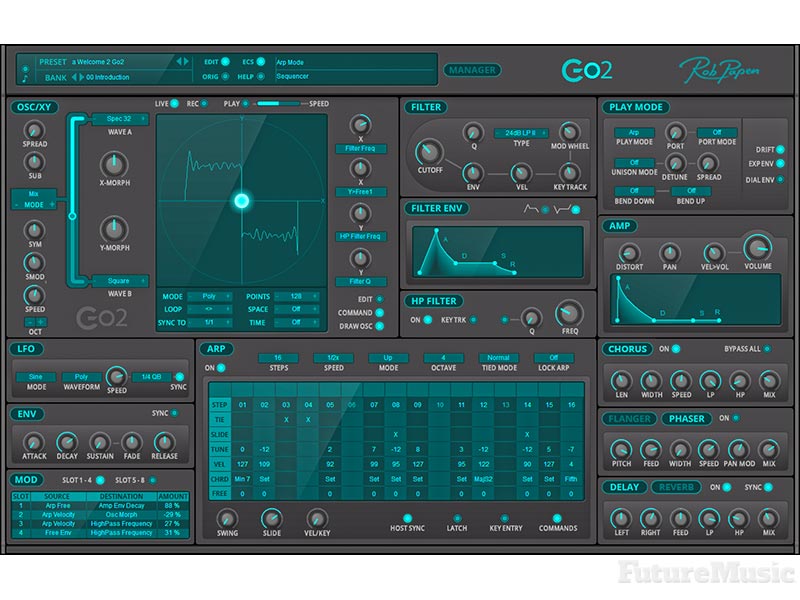Toggle the HELP light
Image resolution: width=800 pixels, height=600 pixels.
click(x=261, y=77)
